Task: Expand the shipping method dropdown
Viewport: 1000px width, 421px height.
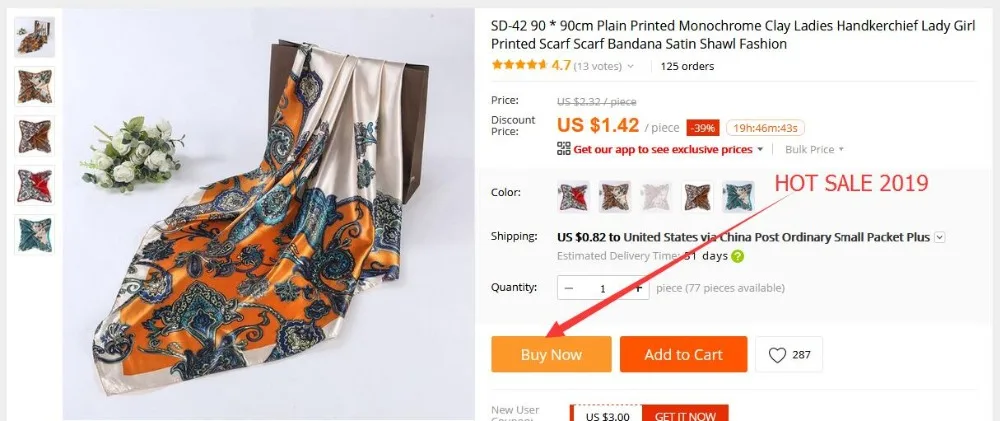Action: [x=939, y=237]
